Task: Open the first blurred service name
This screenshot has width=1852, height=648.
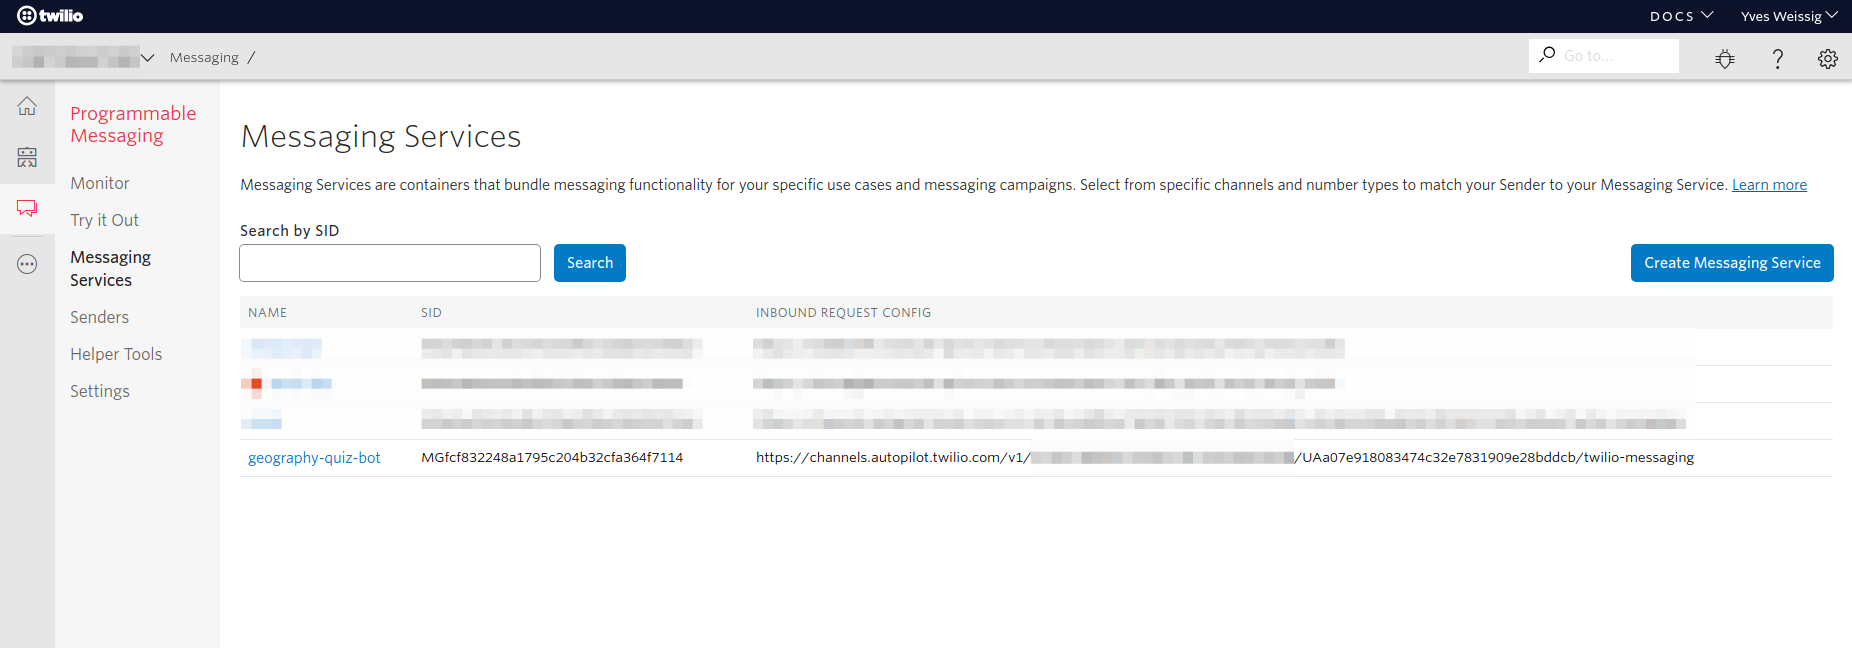Action: (285, 347)
